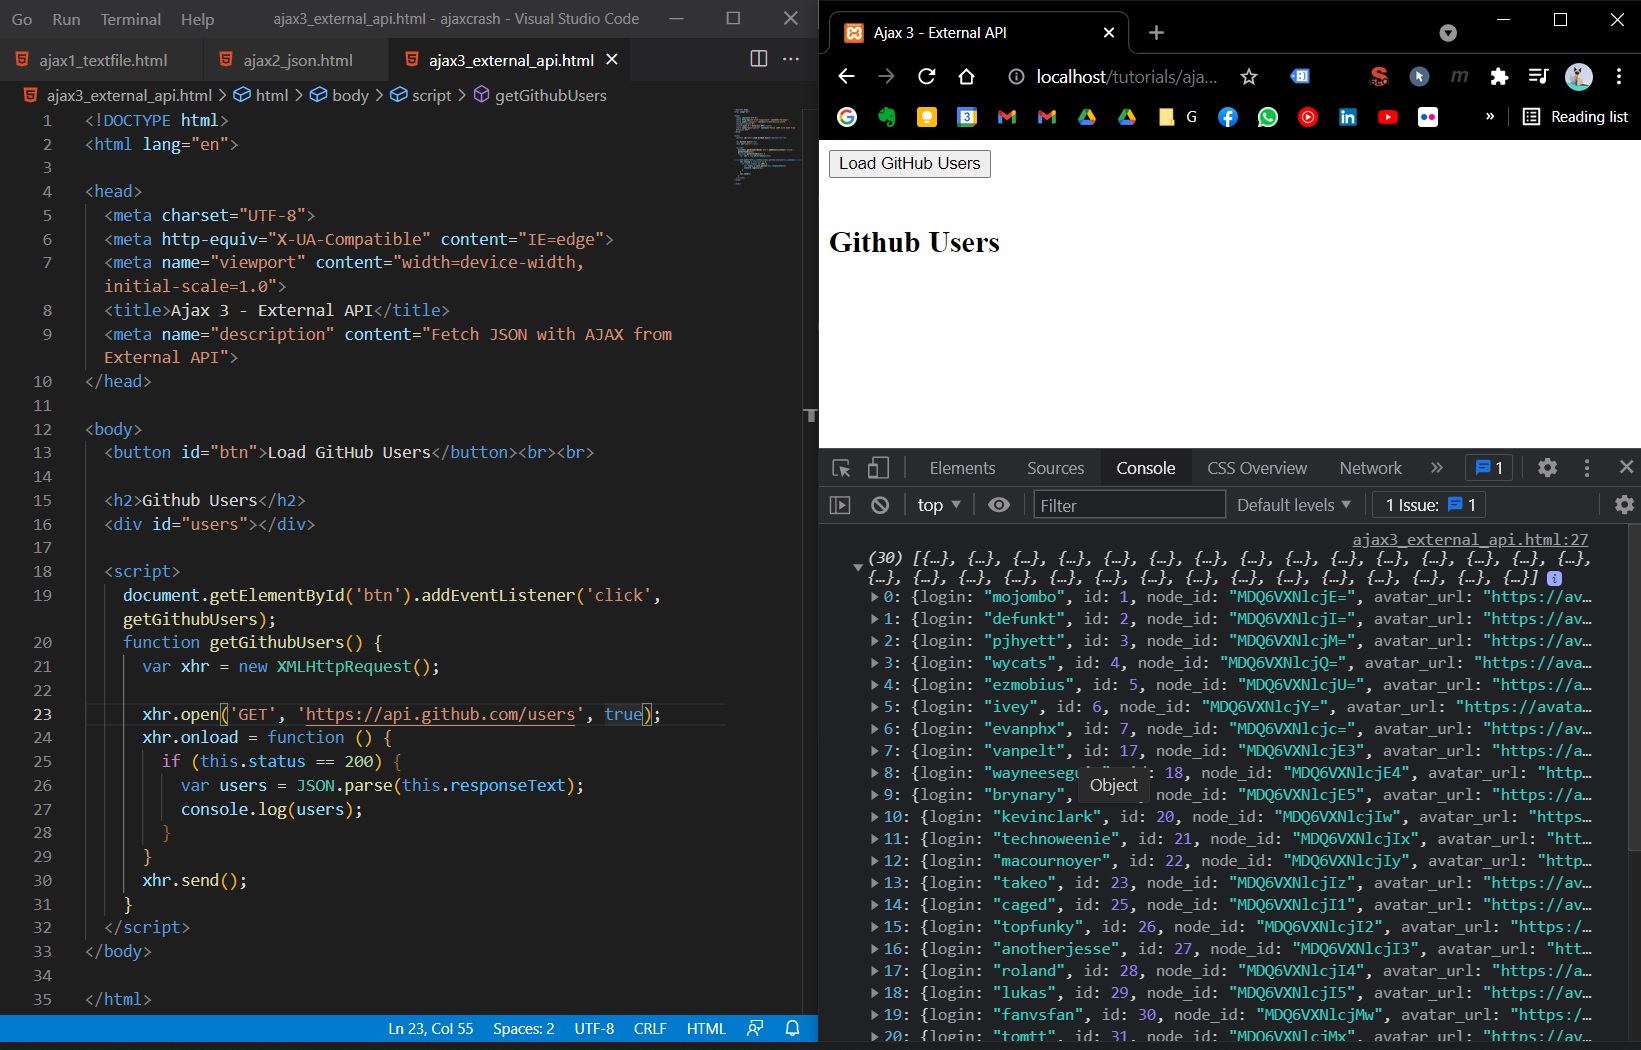Open the Chrome profile avatar
1641x1050 pixels.
[1579, 76]
